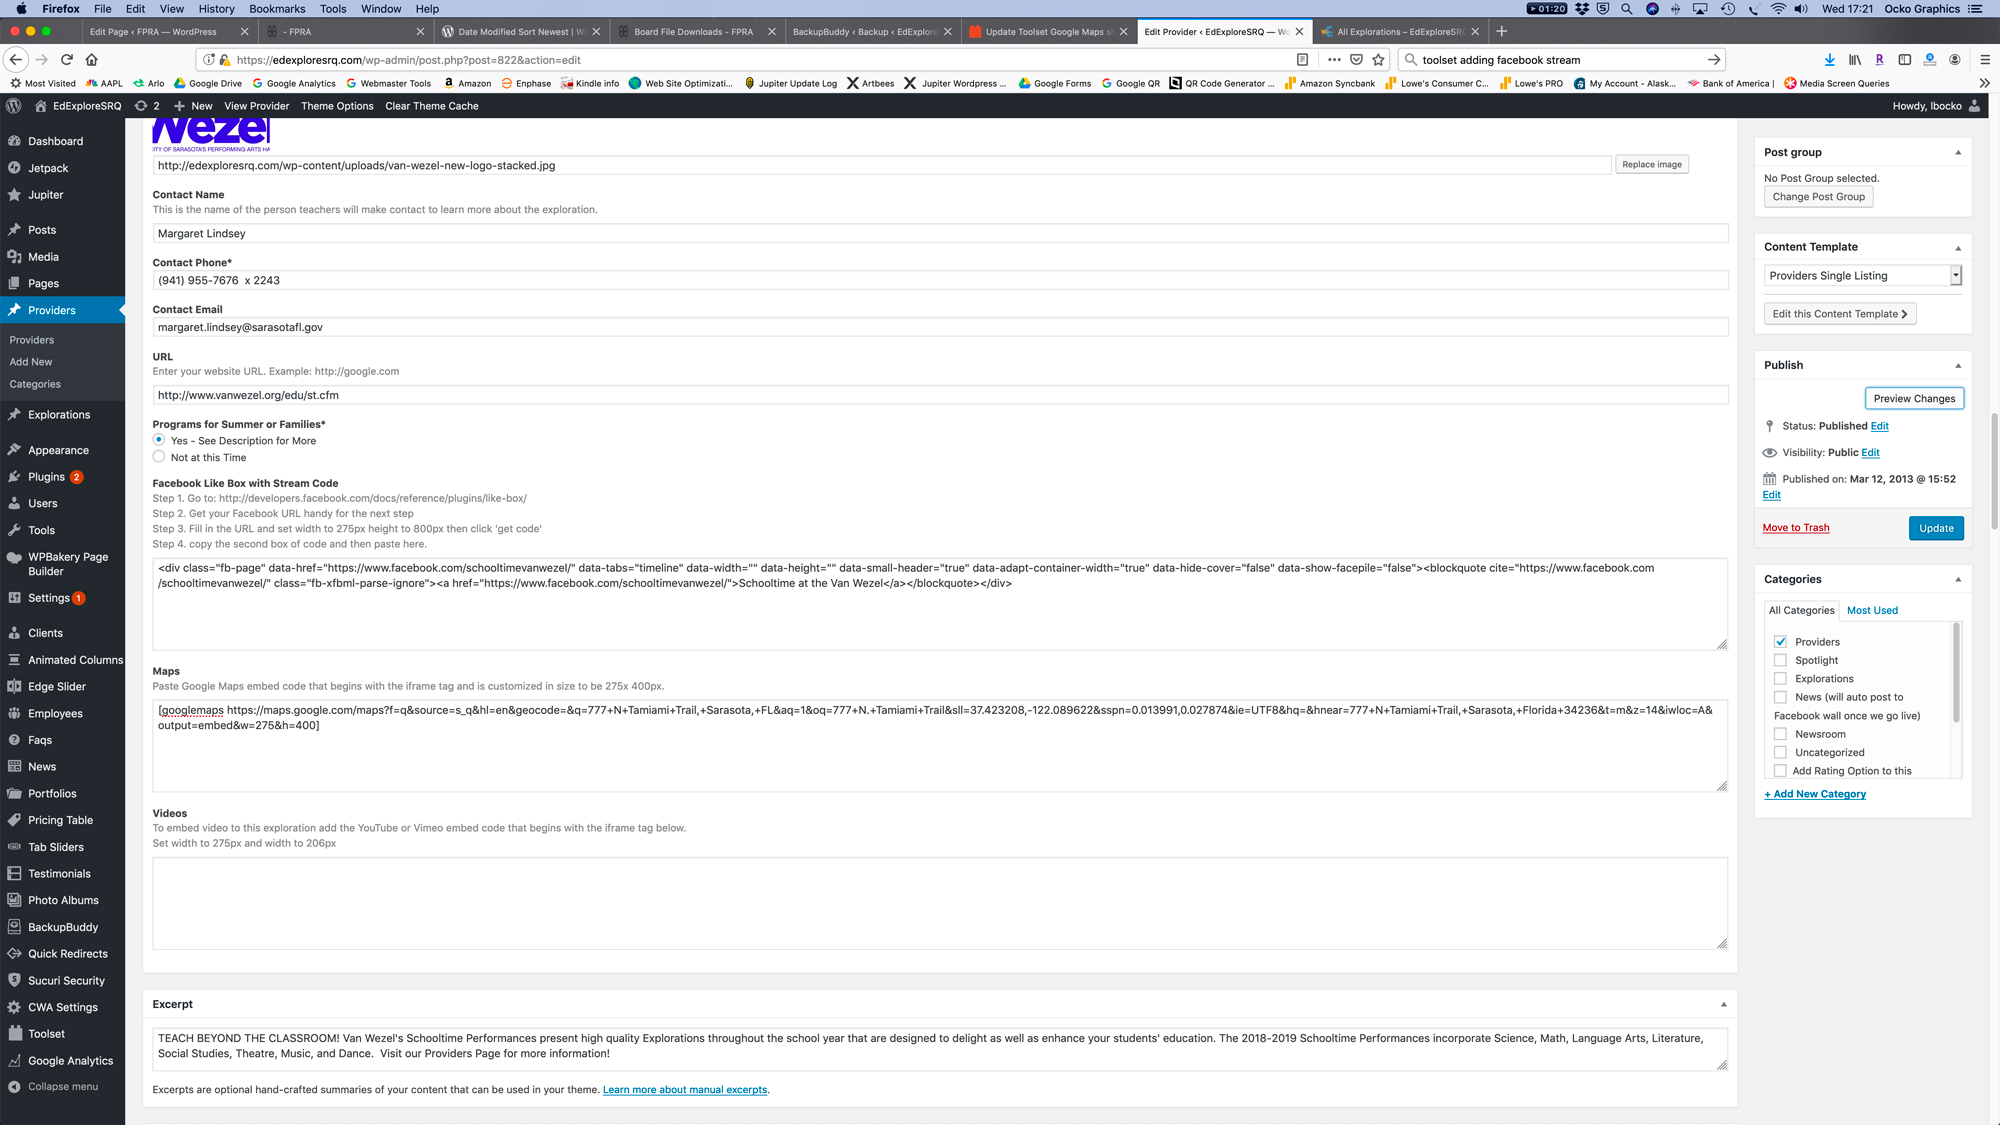2000x1125 pixels.
Task: Click Preview Changes
Action: pos(1914,399)
